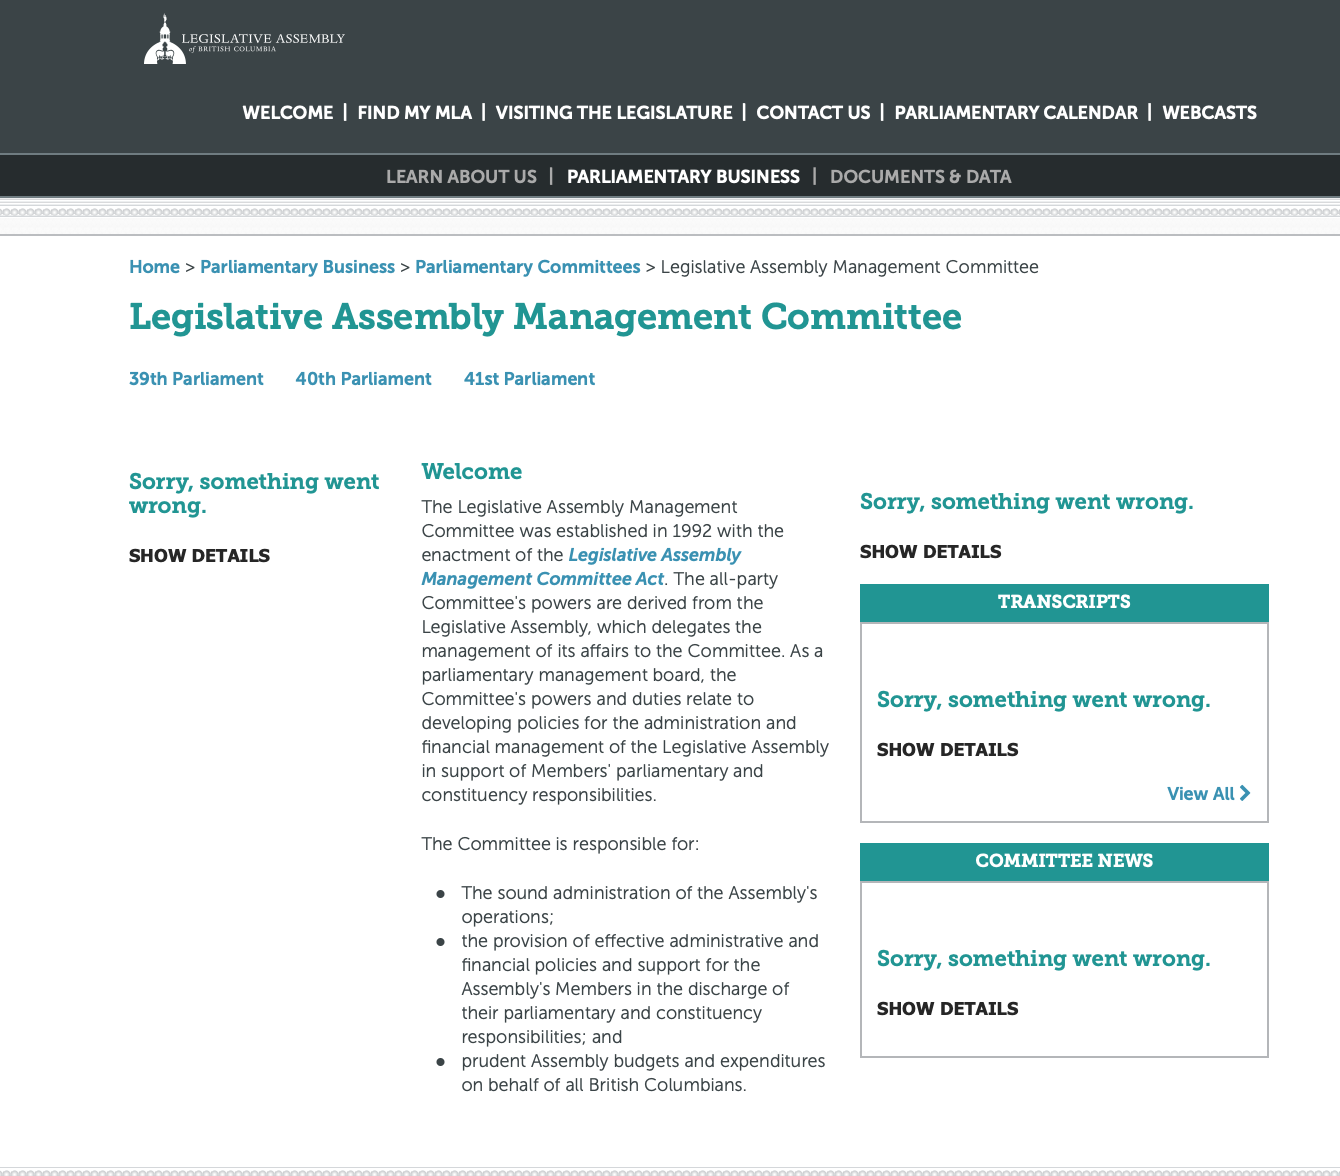Image resolution: width=1340 pixels, height=1176 pixels.
Task: Click the last breadcrumb Legislative Assembly Management Committee
Action: pos(849,267)
